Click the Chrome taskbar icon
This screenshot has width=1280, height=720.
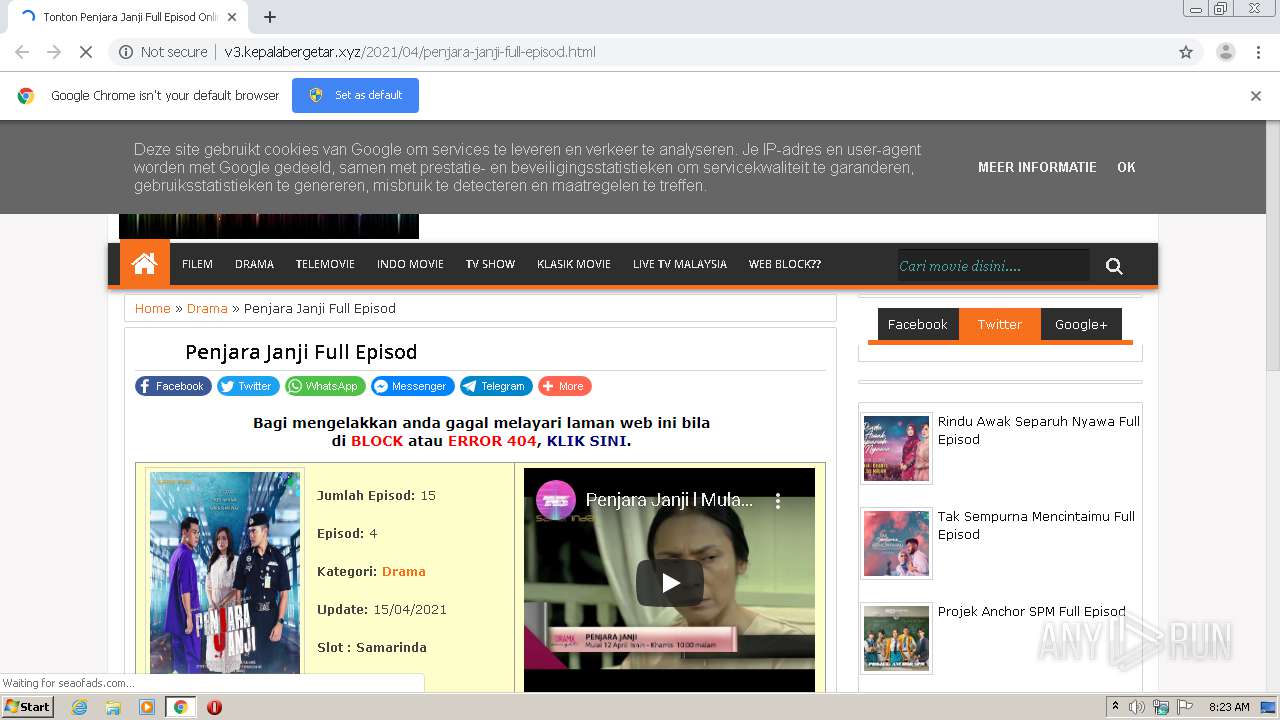tap(180, 707)
